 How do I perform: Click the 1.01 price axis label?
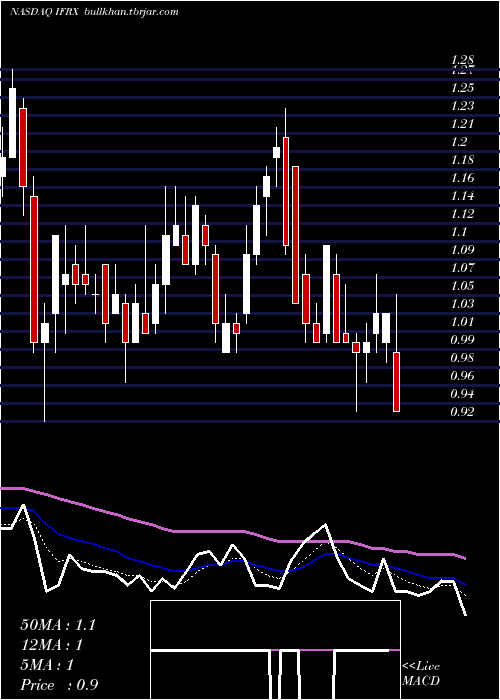(462, 322)
